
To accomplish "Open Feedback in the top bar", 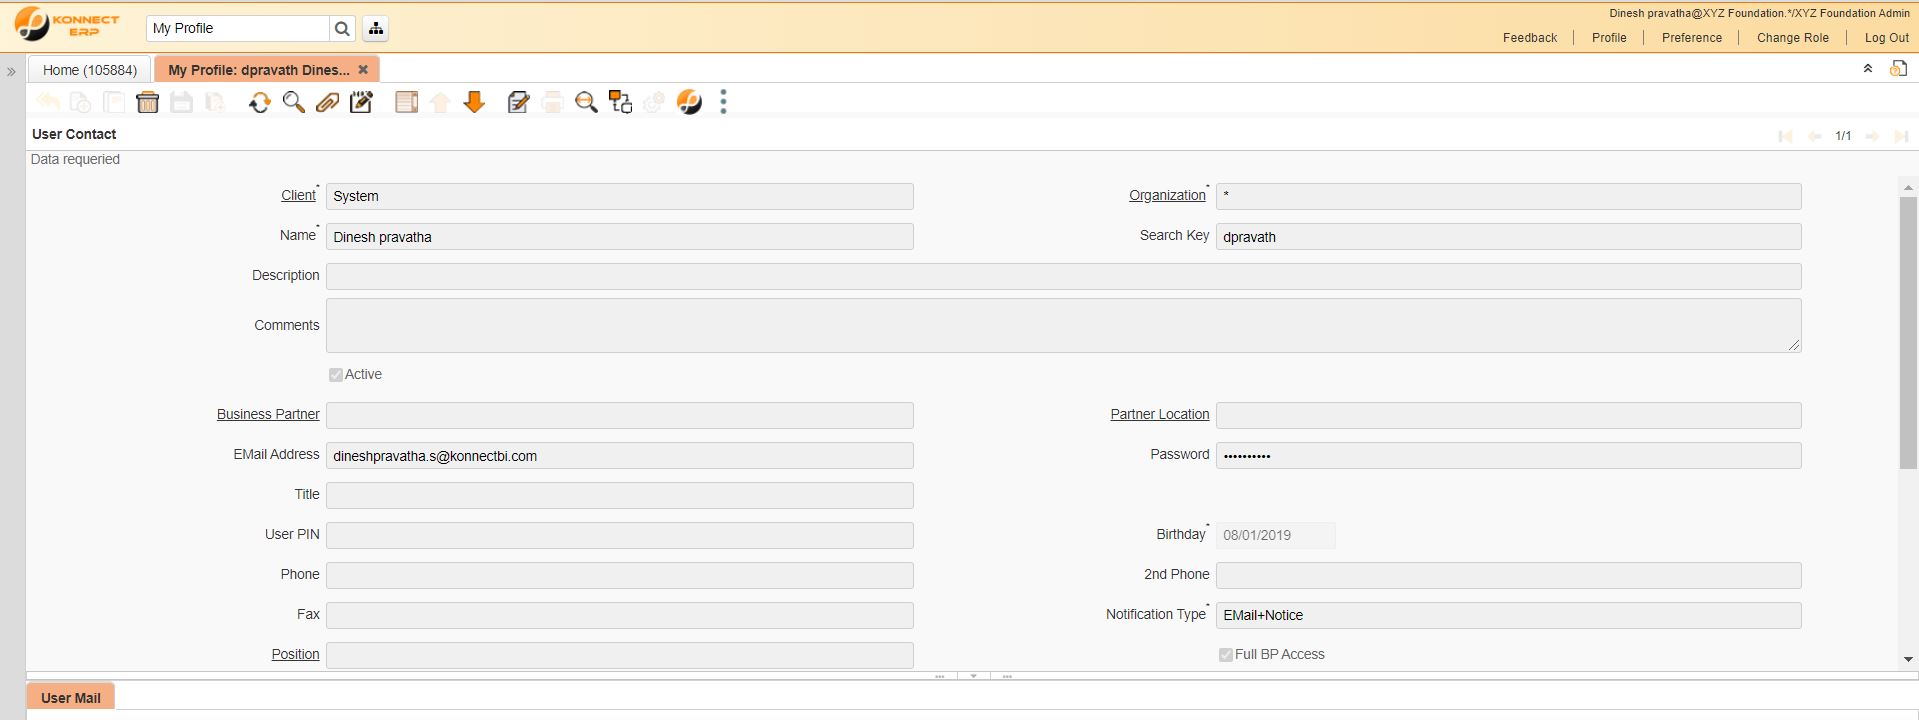I will 1530,38.
